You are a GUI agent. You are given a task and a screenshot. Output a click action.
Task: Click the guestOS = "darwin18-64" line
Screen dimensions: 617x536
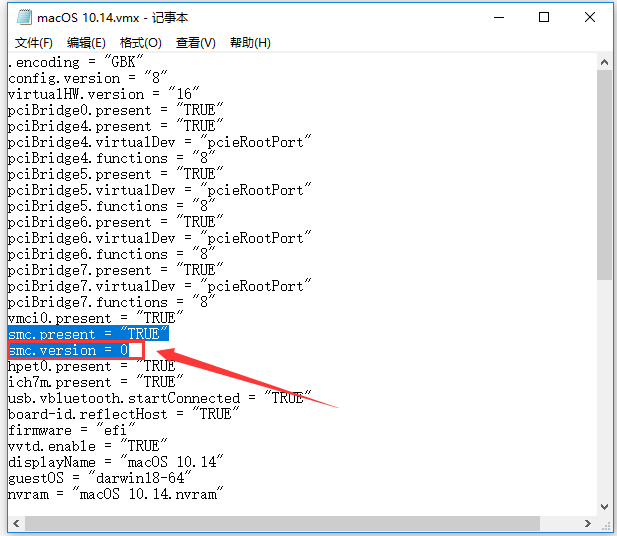click(x=100, y=478)
